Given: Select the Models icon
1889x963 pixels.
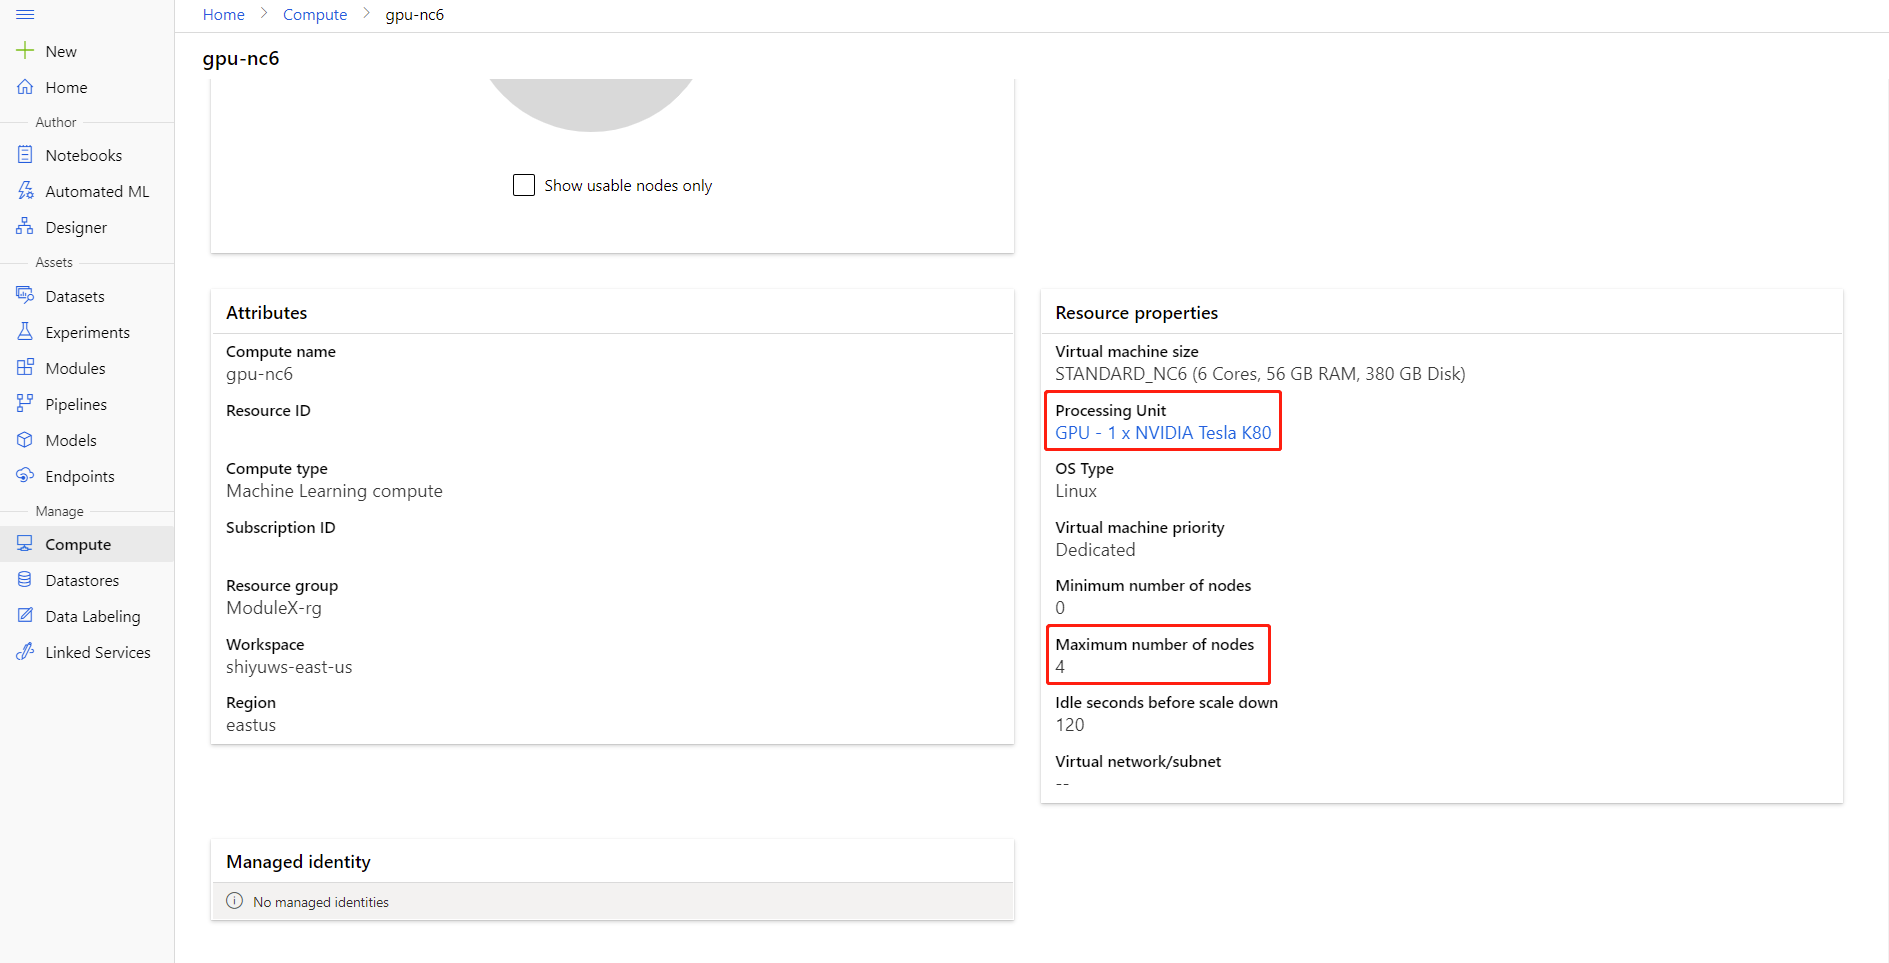Looking at the screenshot, I should click(x=25, y=439).
